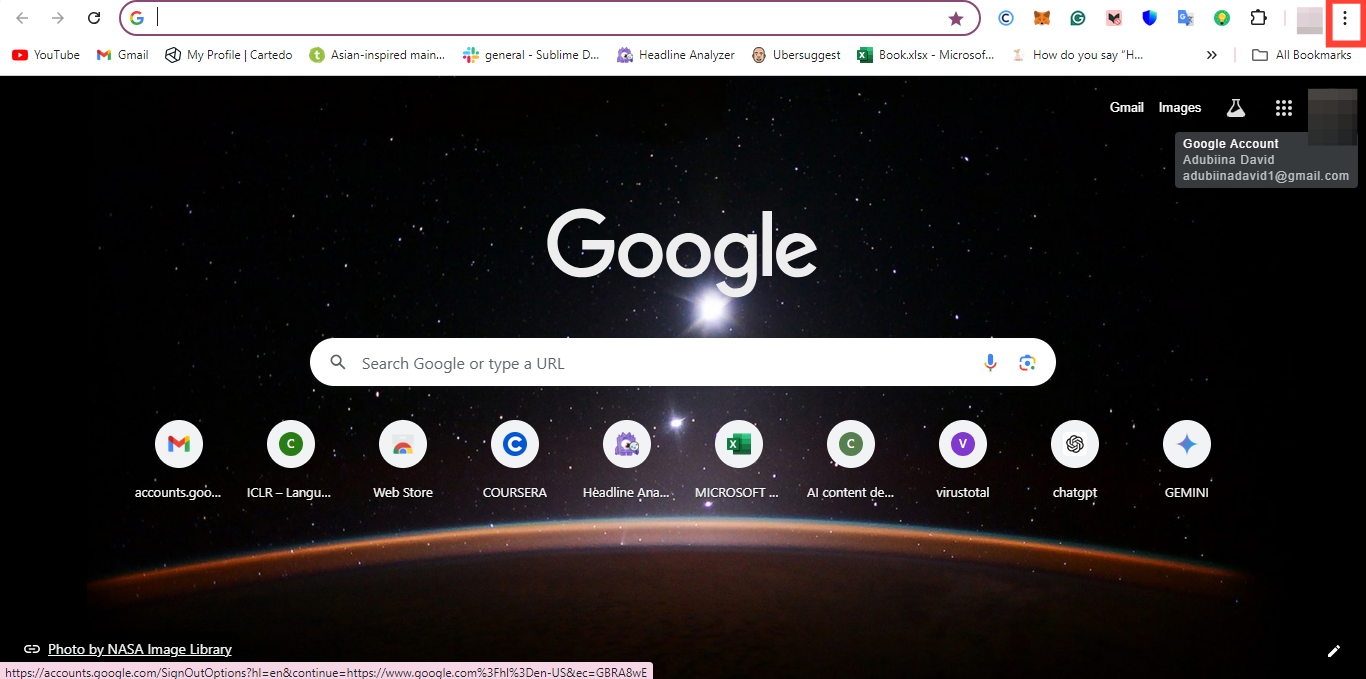Viewport: 1366px width, 679px height.
Task: Start voice search with the microphone icon
Action: (x=990, y=362)
